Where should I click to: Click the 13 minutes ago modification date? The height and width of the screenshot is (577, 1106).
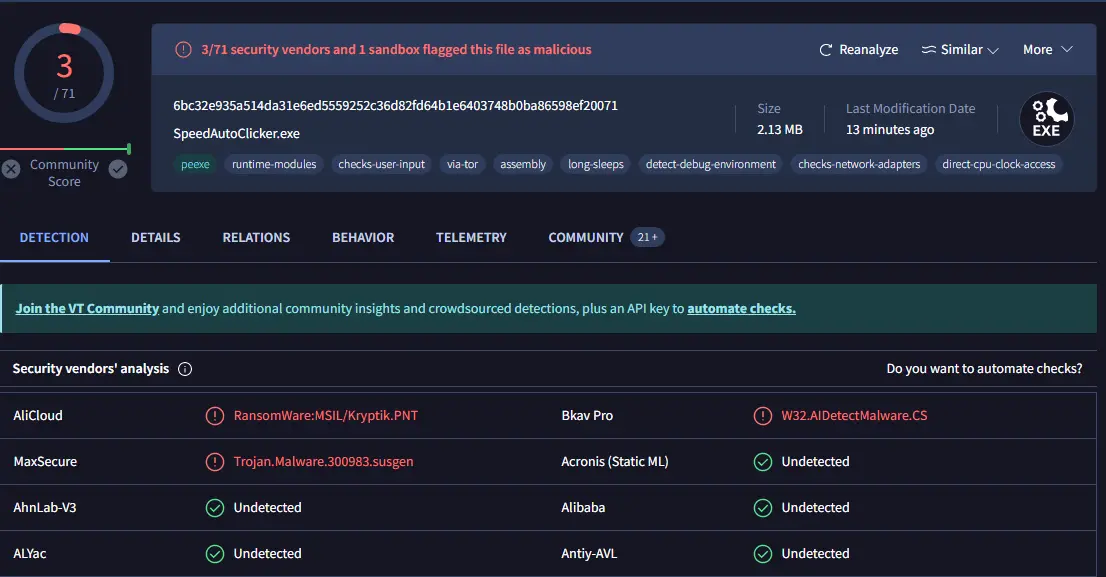[x=890, y=130]
